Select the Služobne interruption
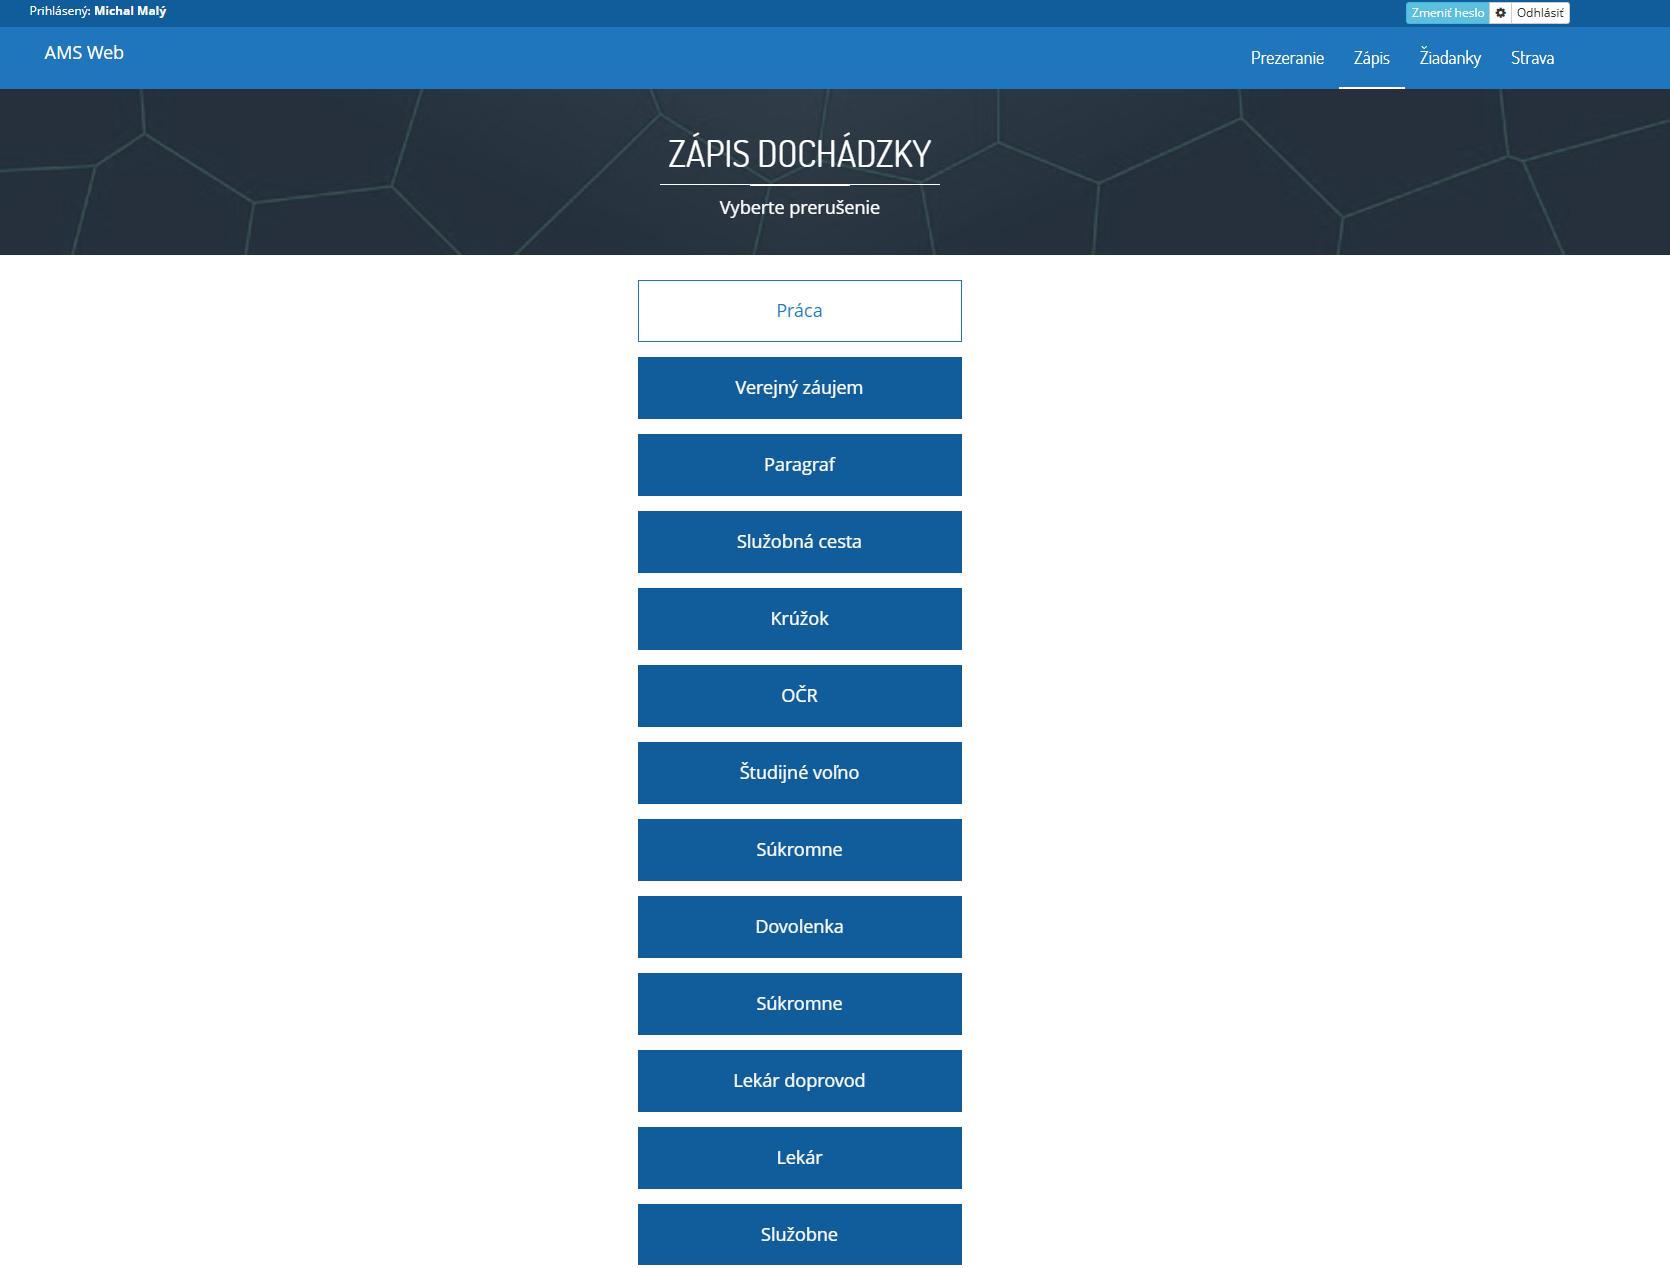 [799, 1234]
